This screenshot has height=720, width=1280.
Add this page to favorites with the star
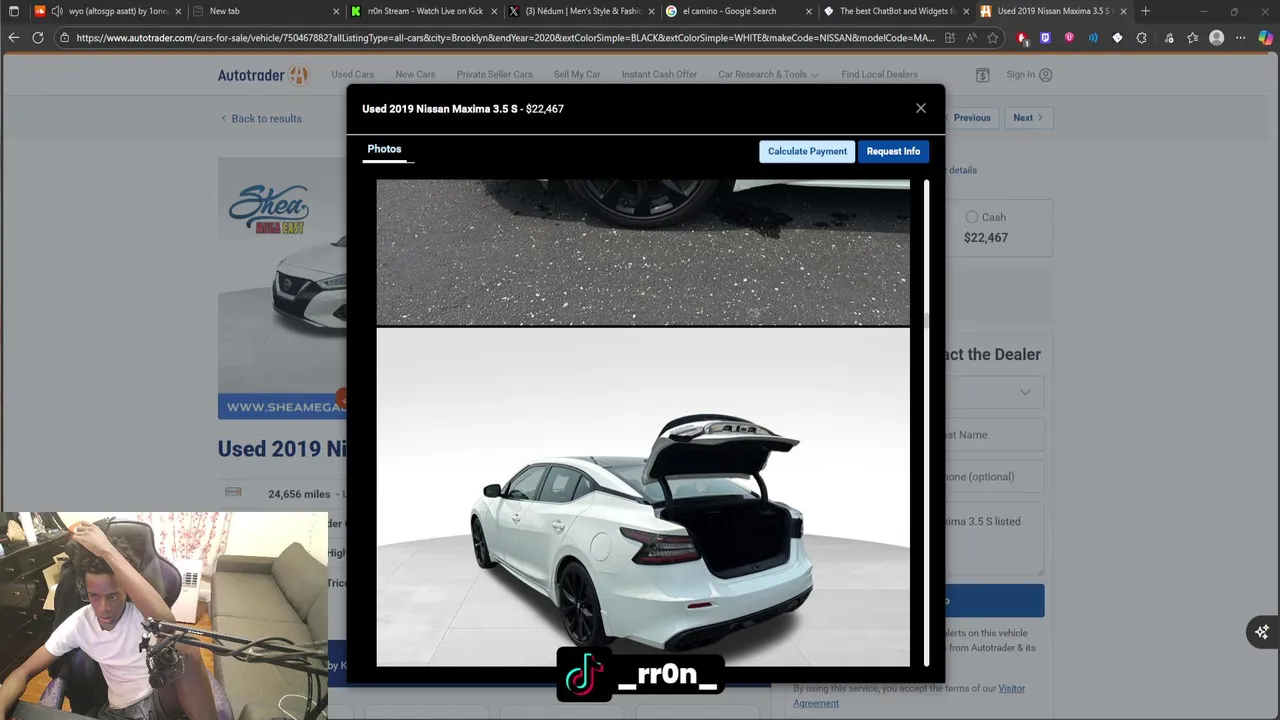pos(993,38)
